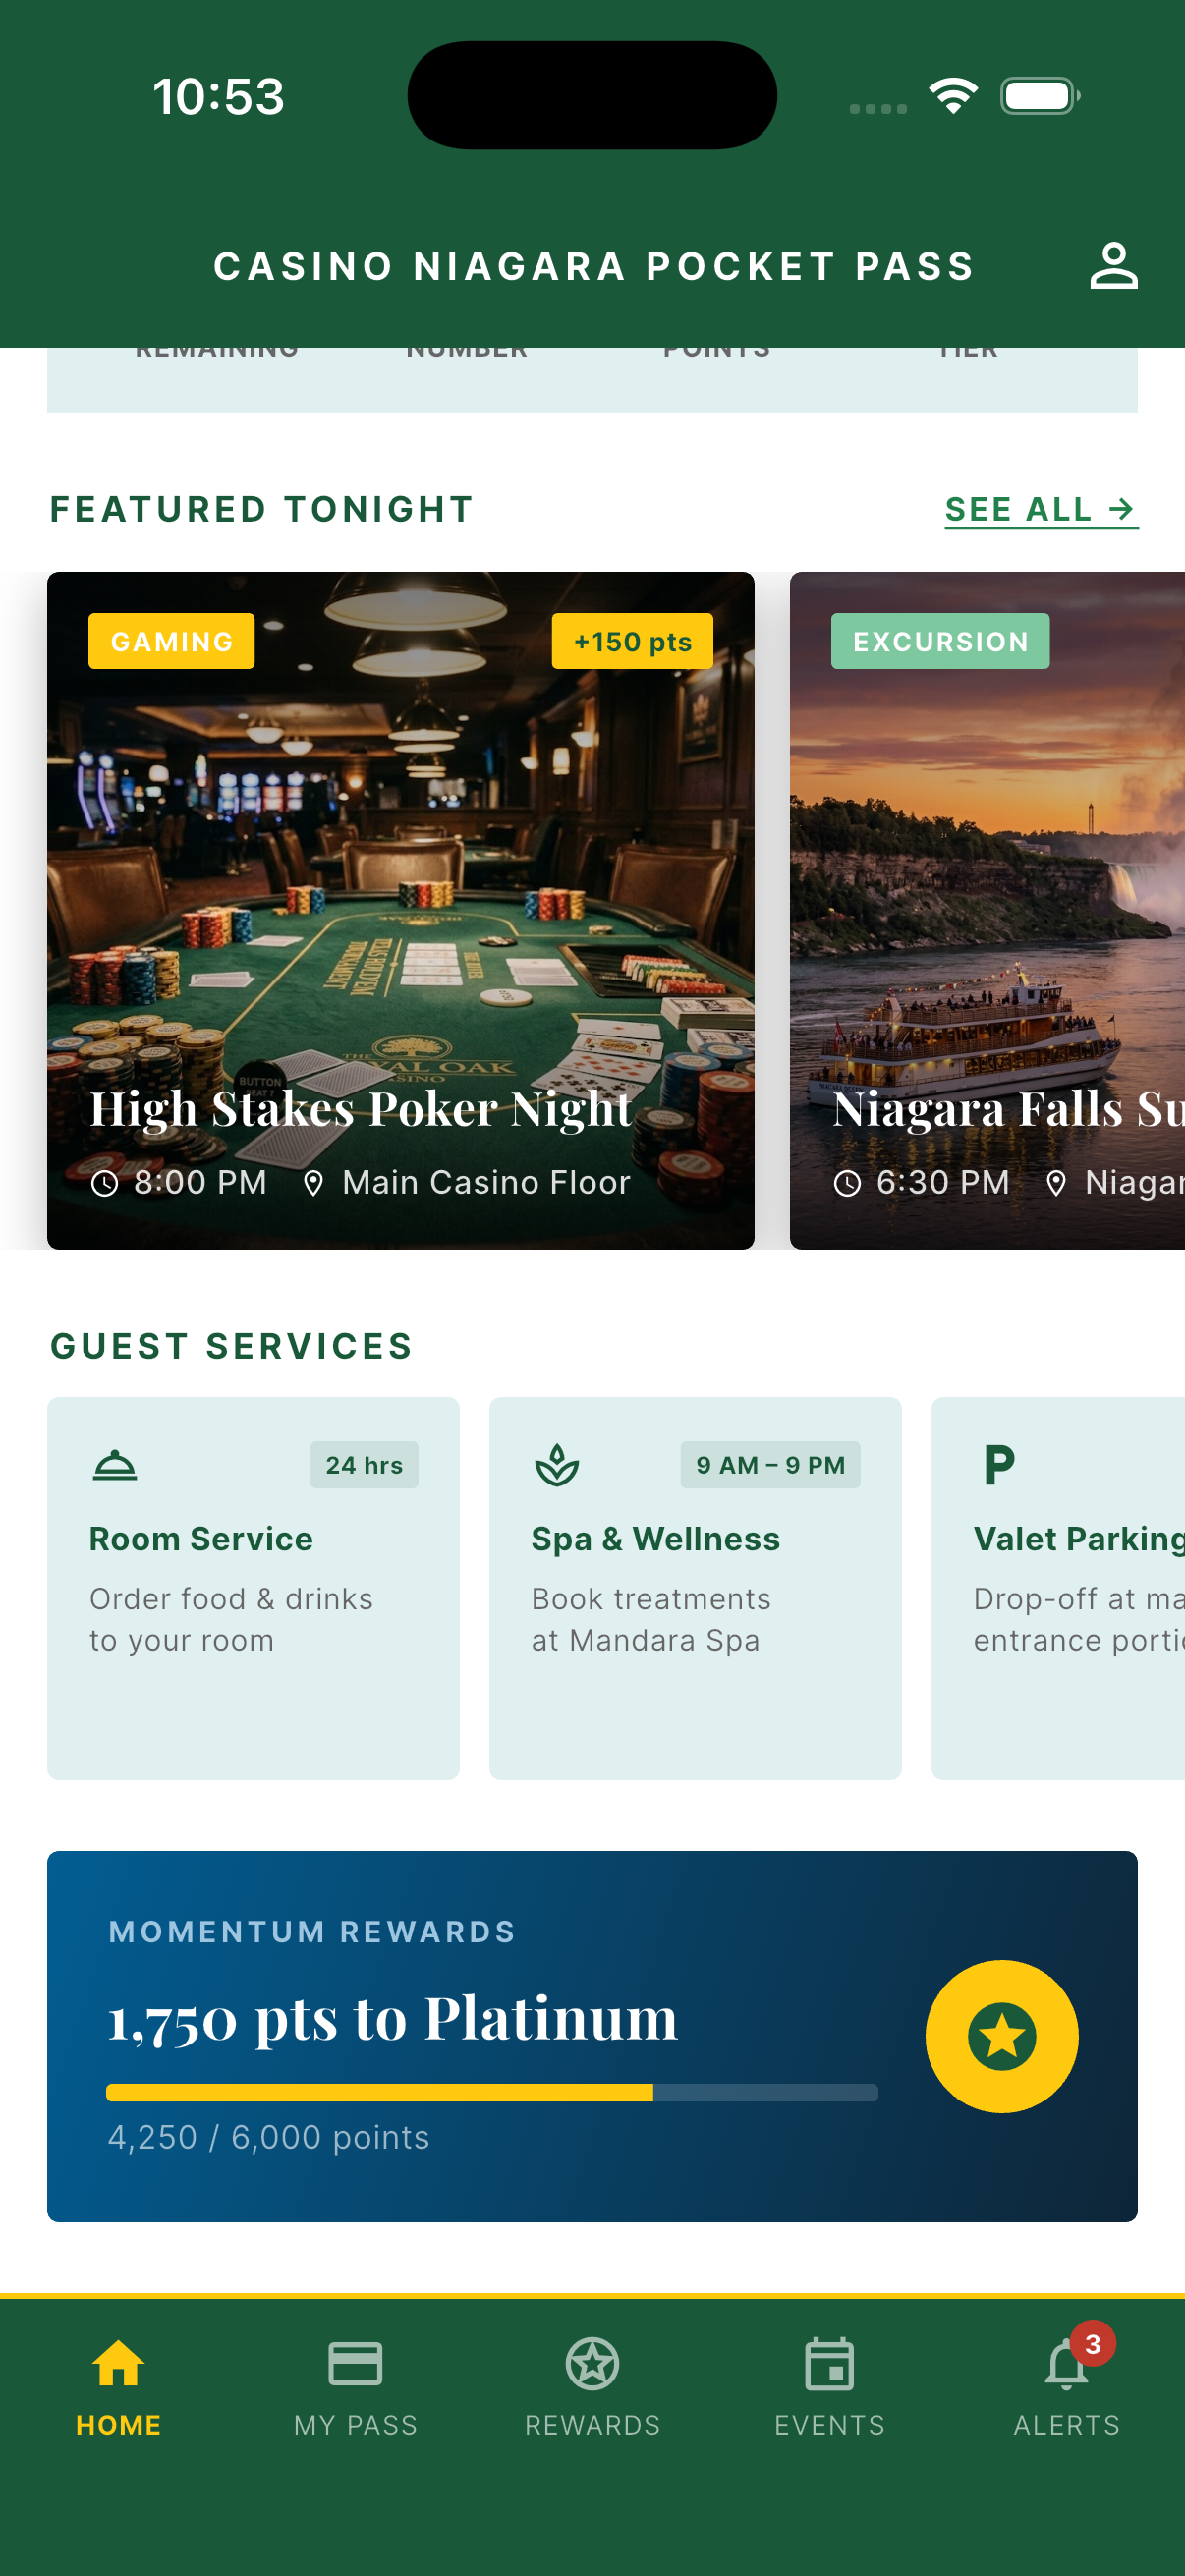The image size is (1185, 2576).
Task: Tap the Home tab icon
Action: pos(118,2364)
